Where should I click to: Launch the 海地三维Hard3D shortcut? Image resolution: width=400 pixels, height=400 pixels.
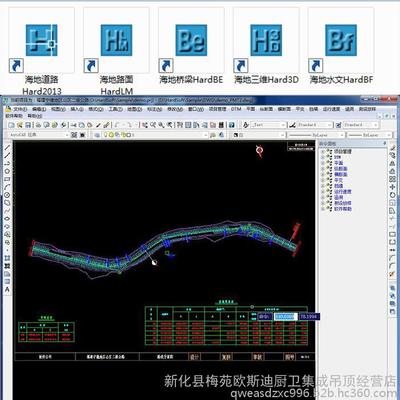pos(266,47)
